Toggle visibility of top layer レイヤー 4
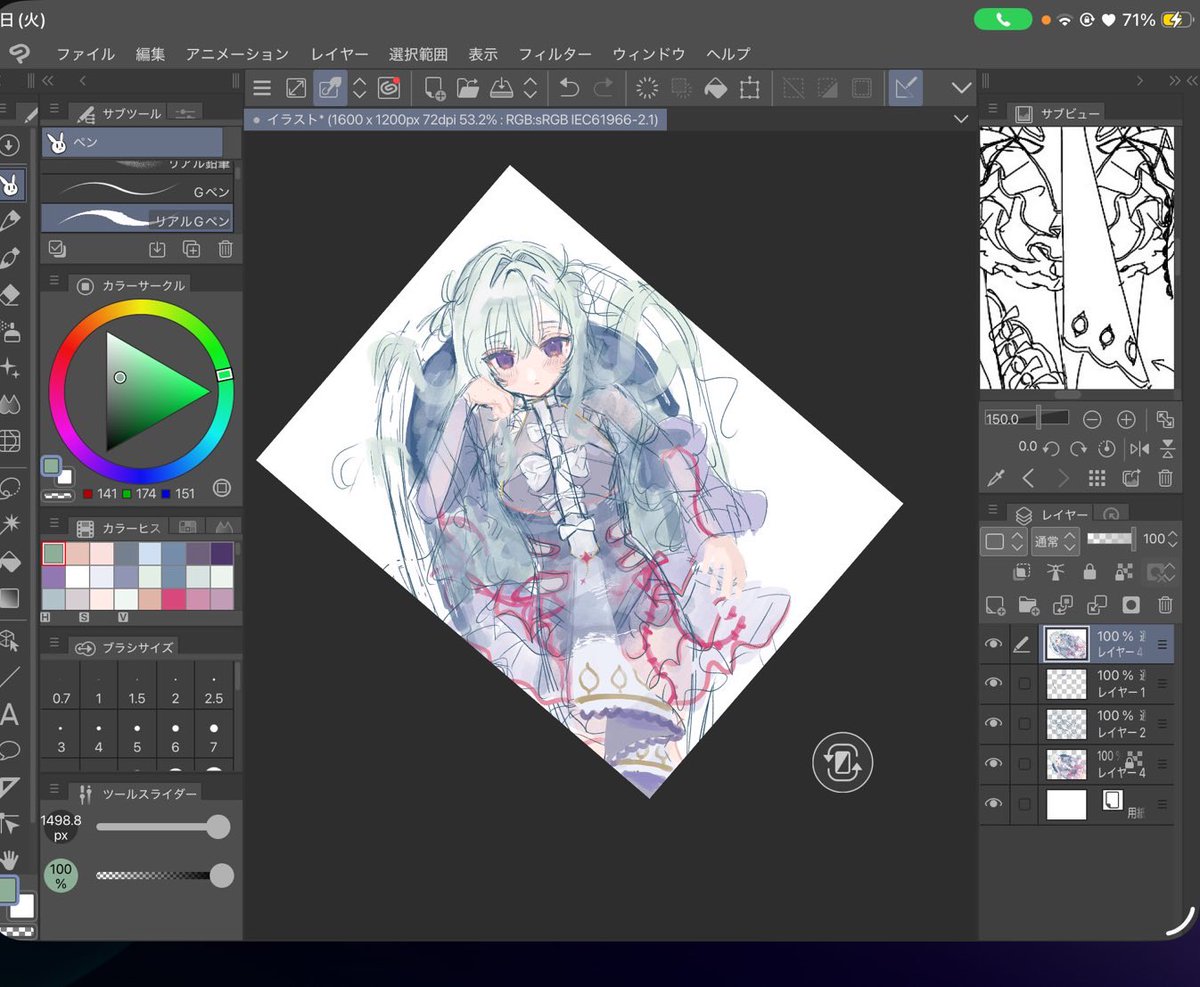 (993, 645)
